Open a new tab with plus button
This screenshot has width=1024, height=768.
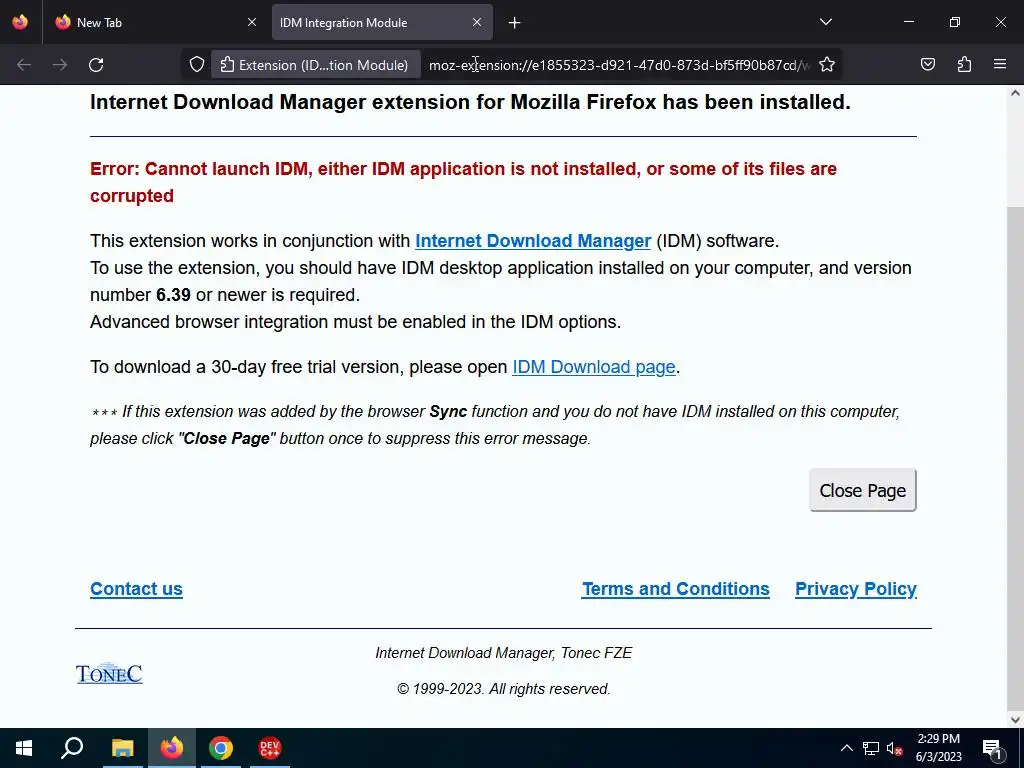[x=515, y=23]
